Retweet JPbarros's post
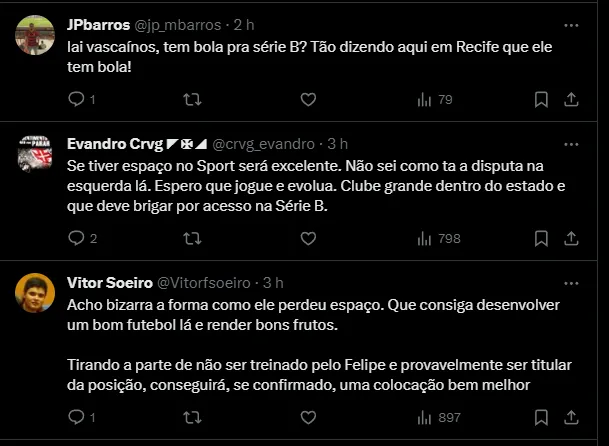 [193, 99]
